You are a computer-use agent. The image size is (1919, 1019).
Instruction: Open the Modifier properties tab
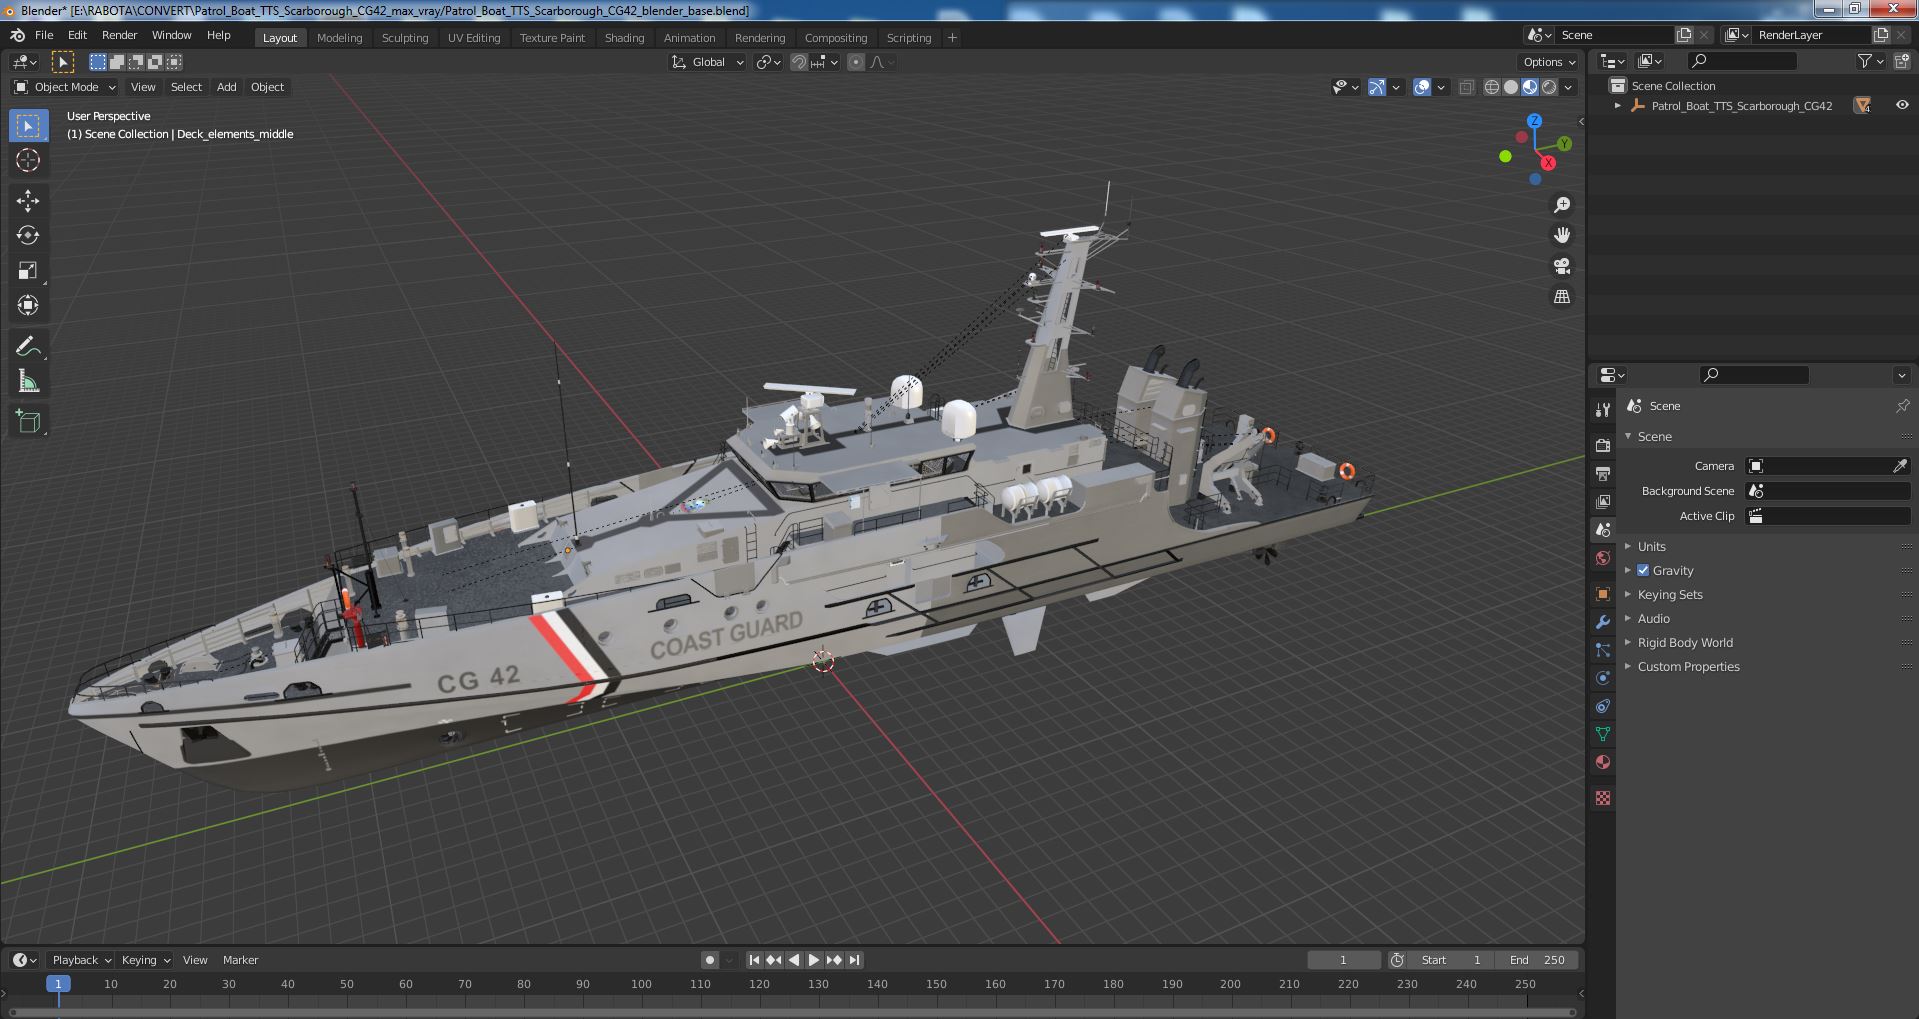(x=1603, y=622)
